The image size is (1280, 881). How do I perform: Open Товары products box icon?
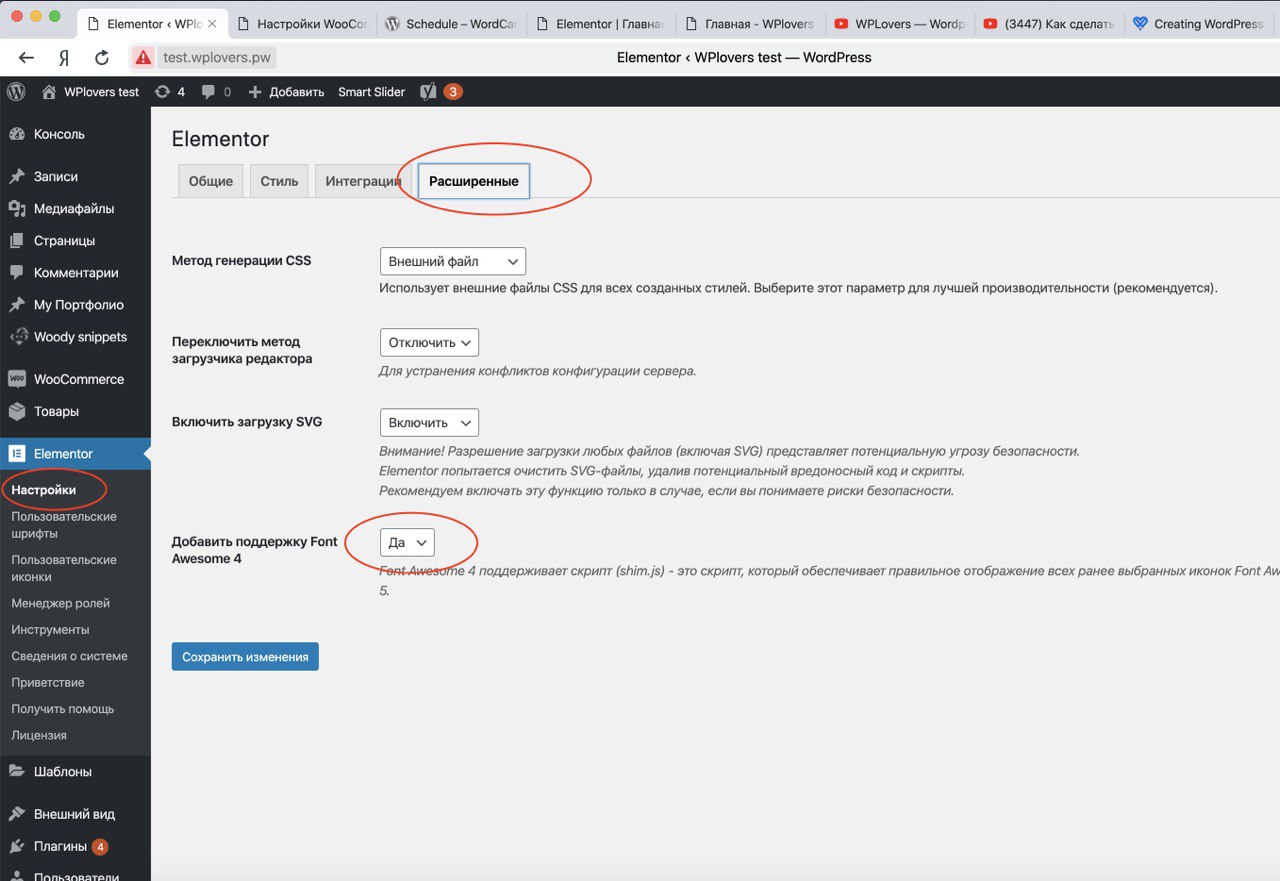coord(16,411)
